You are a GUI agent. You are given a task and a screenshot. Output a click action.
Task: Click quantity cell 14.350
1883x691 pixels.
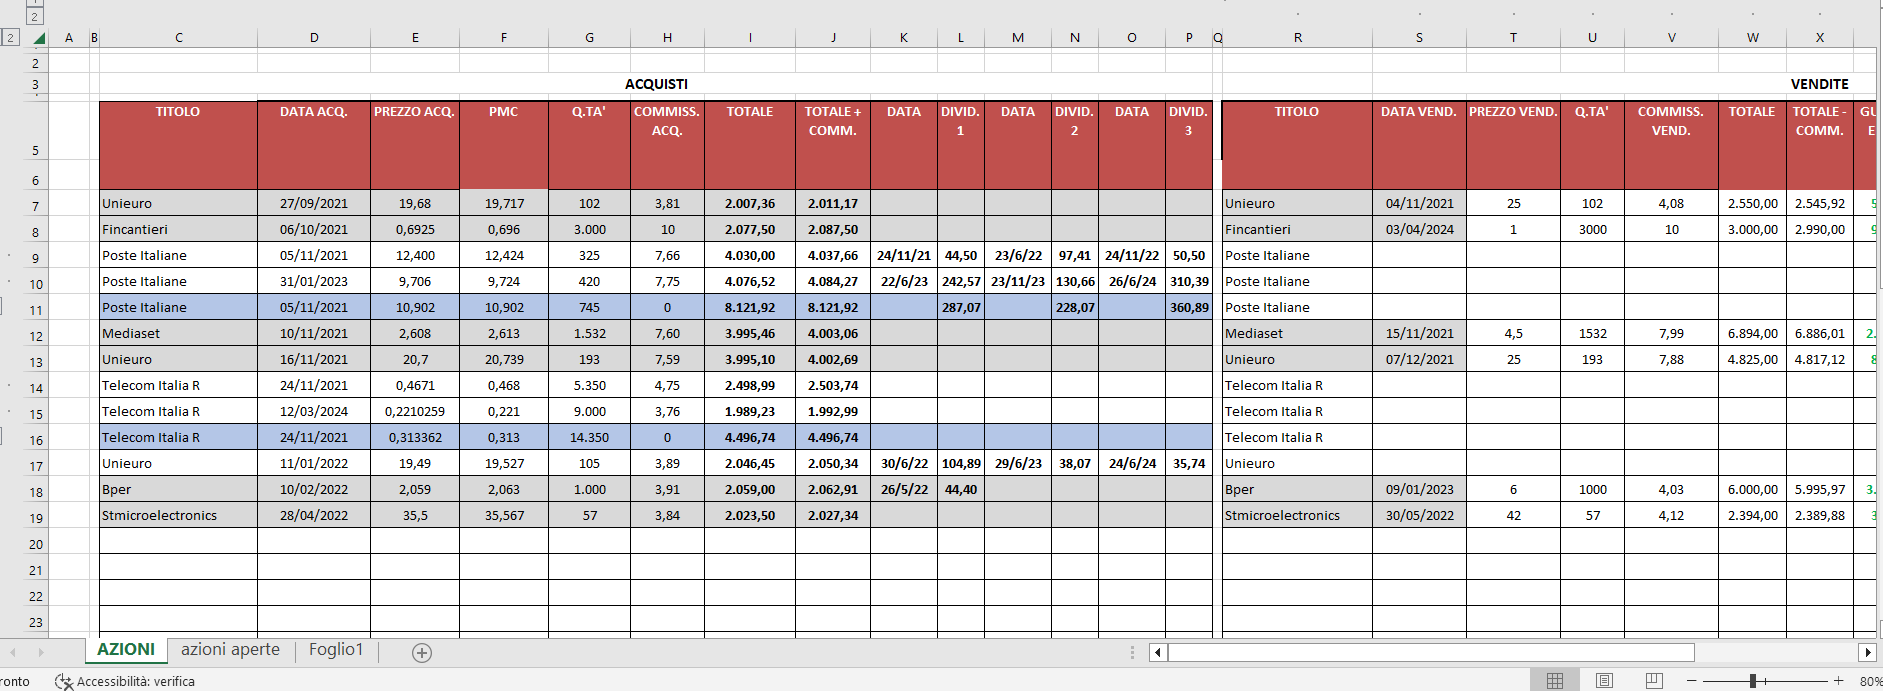[x=590, y=437]
